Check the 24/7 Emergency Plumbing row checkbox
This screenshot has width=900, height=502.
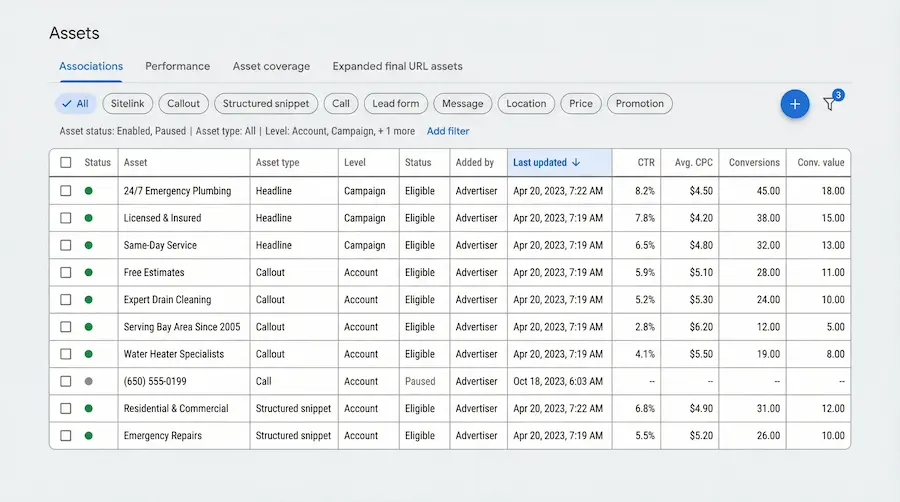[x=66, y=190]
